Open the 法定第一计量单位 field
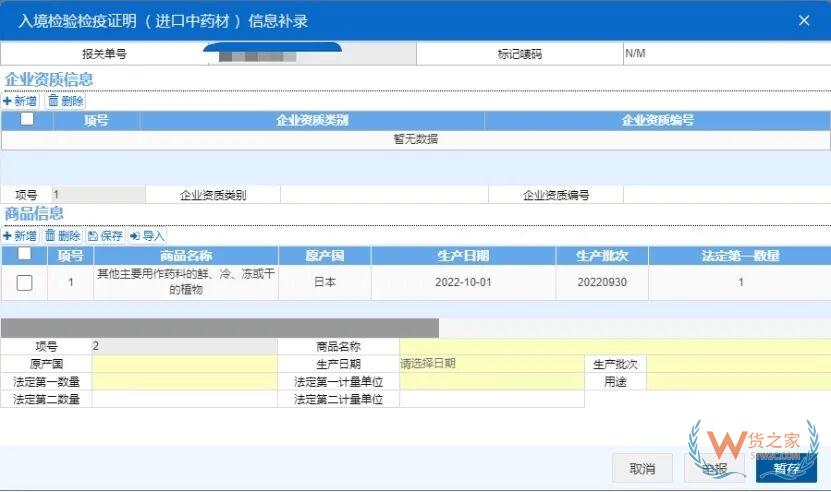 click(492, 381)
